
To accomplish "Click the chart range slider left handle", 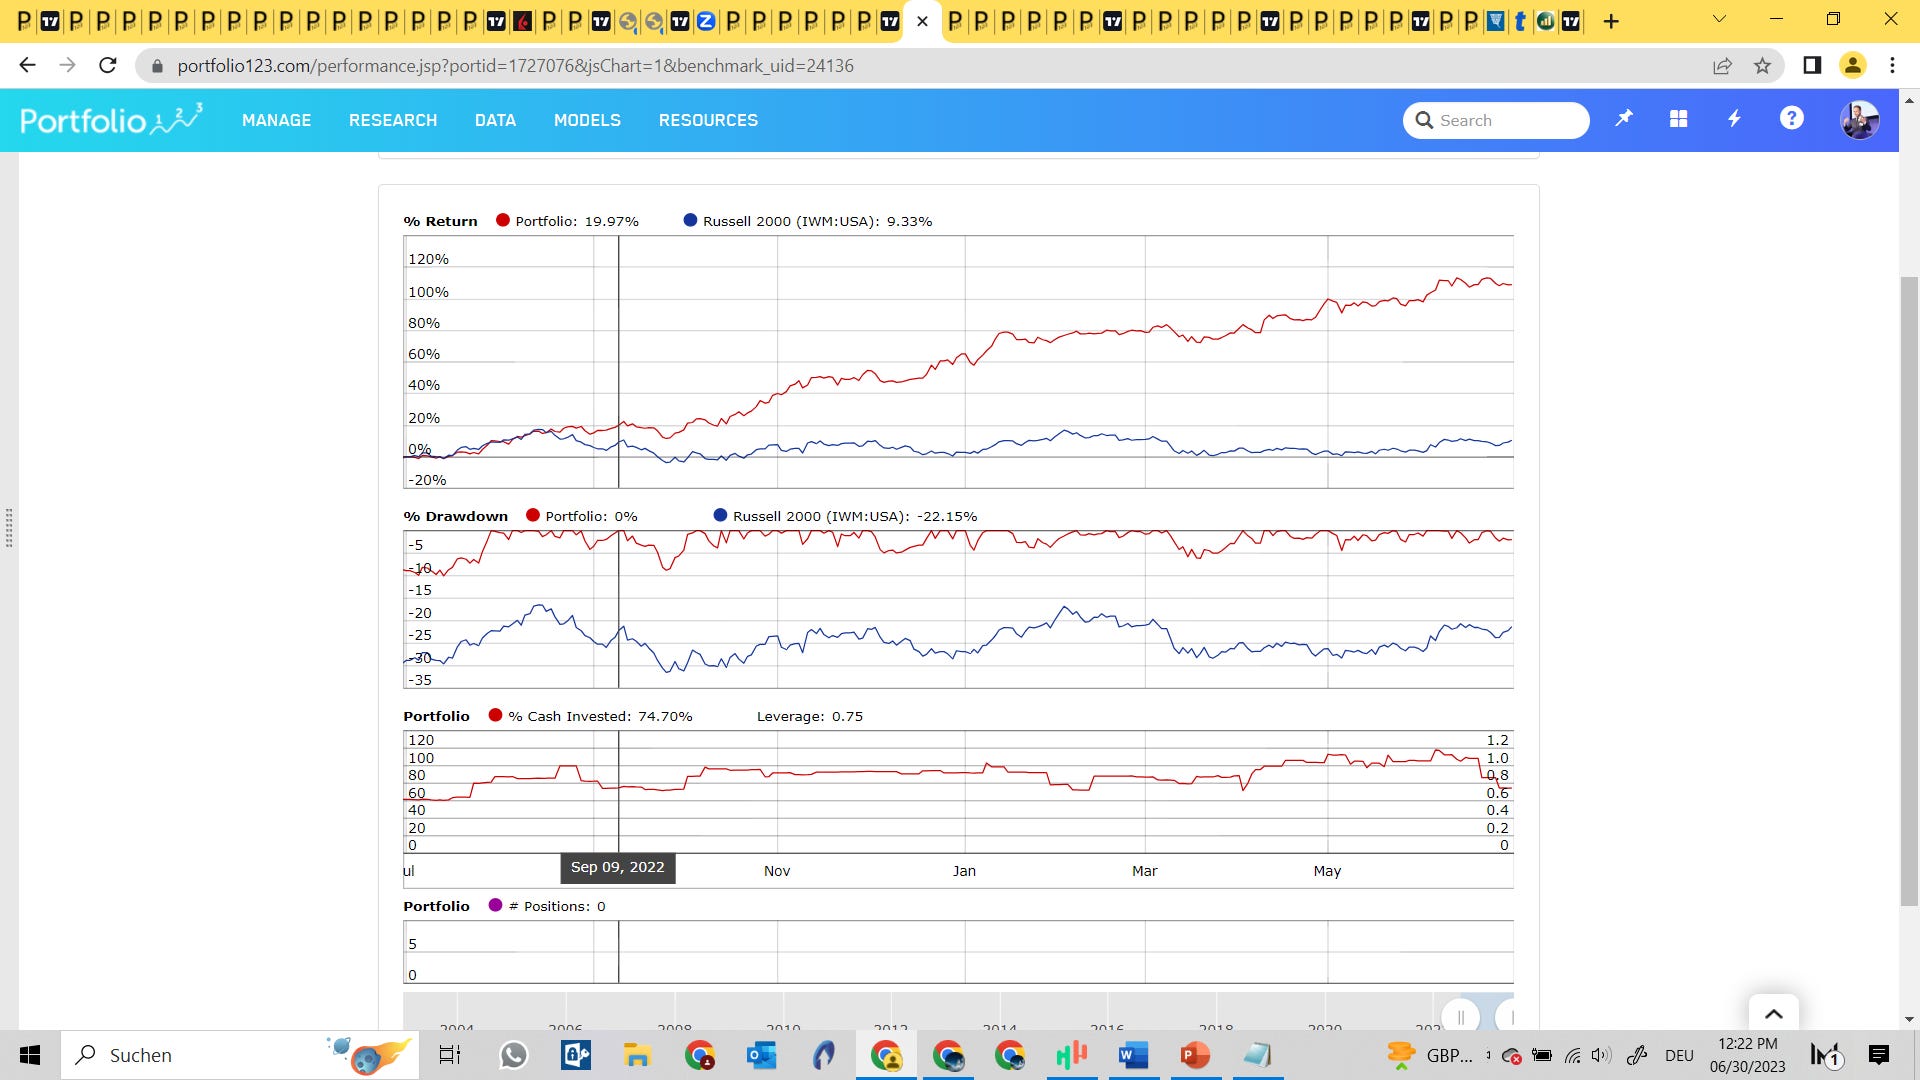I will [1460, 1017].
